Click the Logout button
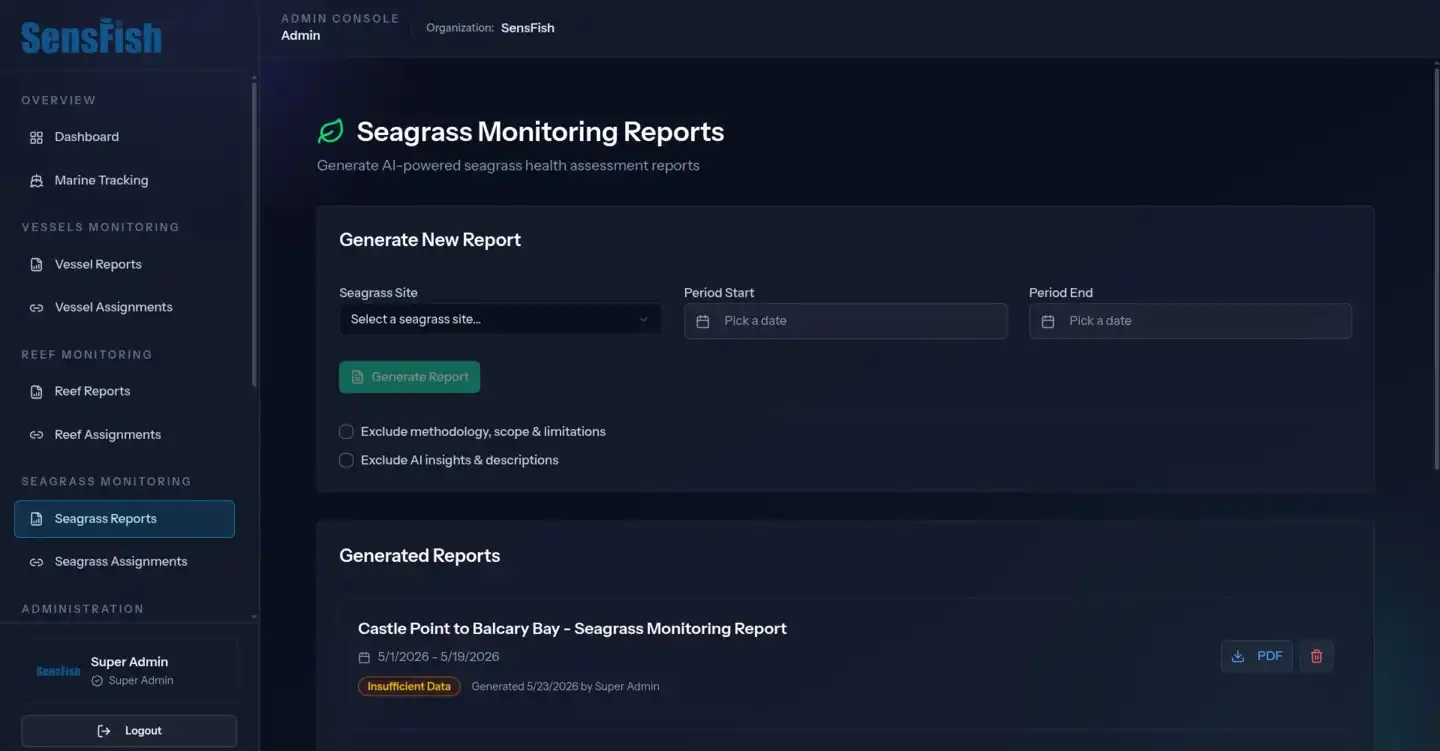The image size is (1440, 751). pyautogui.click(x=129, y=731)
